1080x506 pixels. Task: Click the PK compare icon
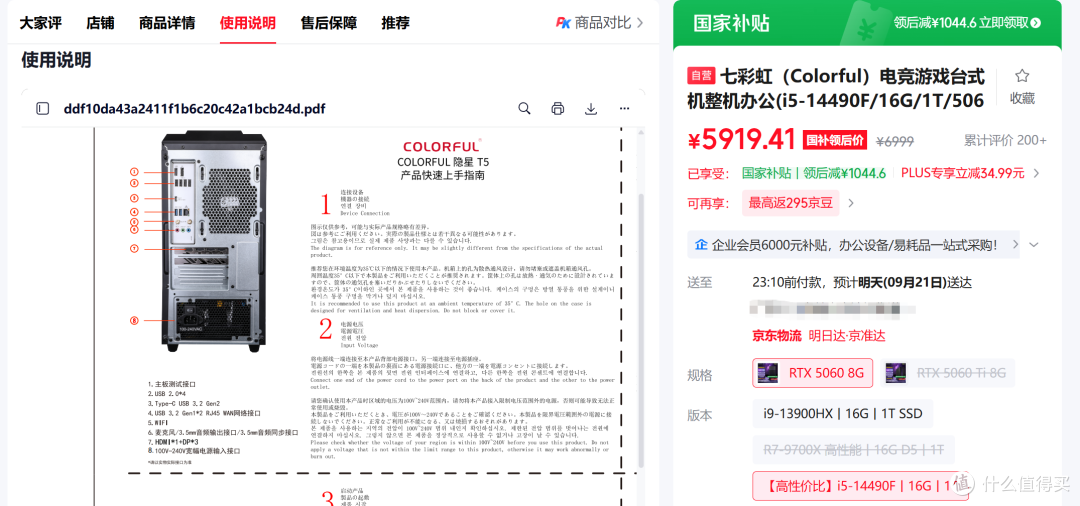tap(563, 23)
